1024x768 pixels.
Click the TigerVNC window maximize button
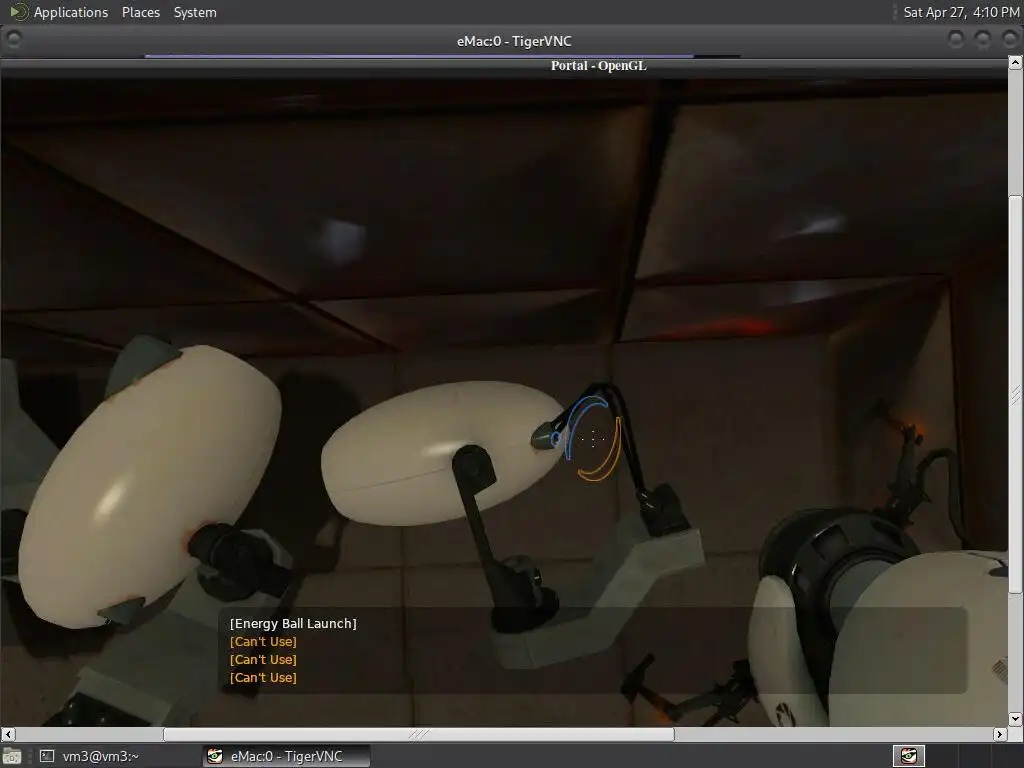click(983, 40)
